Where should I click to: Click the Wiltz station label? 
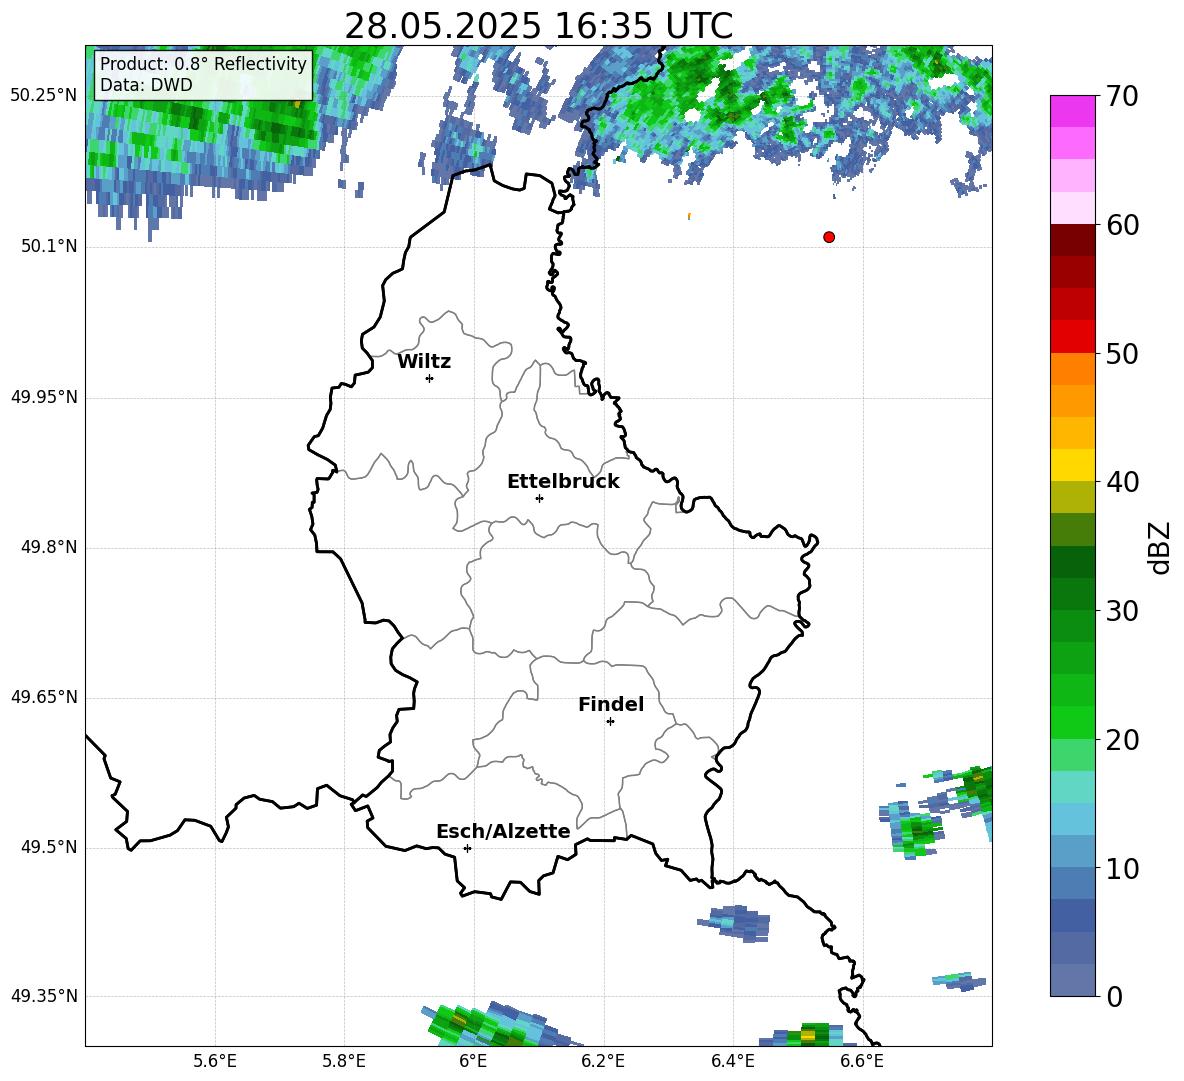424,362
